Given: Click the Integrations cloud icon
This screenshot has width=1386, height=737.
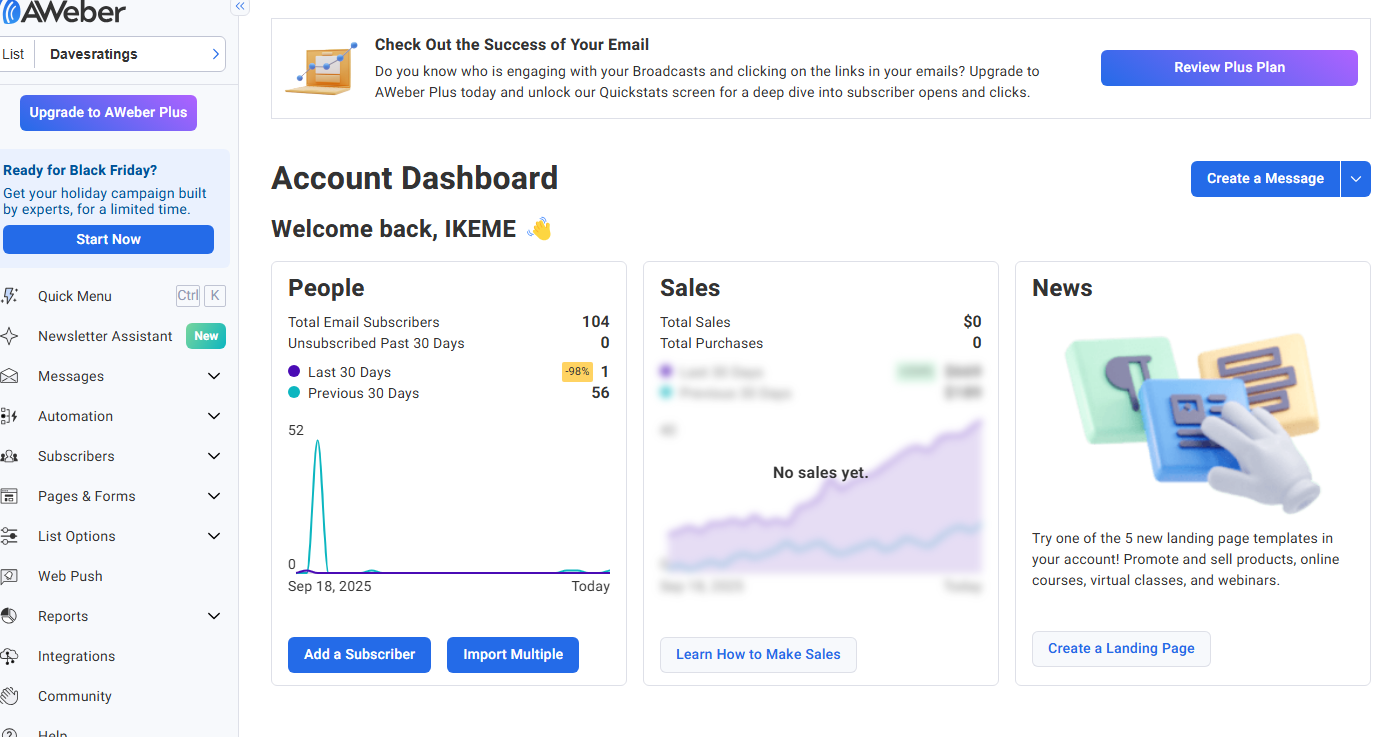Looking at the screenshot, I should (10, 656).
